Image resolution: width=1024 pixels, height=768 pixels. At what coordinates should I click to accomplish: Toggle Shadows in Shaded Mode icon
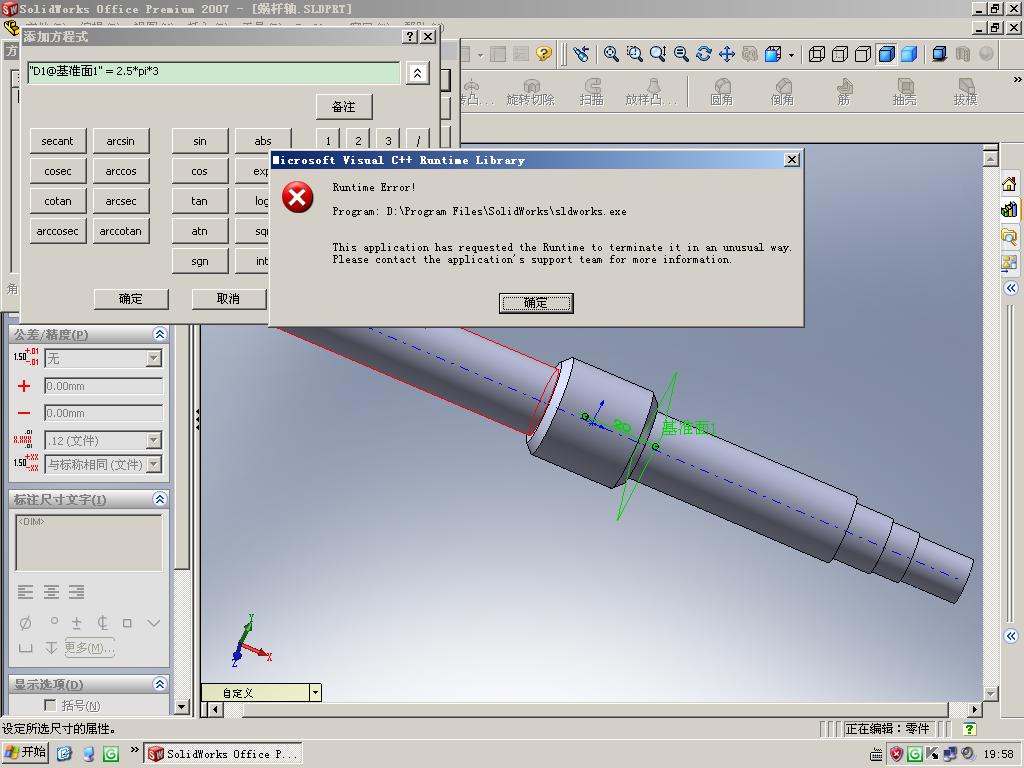point(939,54)
